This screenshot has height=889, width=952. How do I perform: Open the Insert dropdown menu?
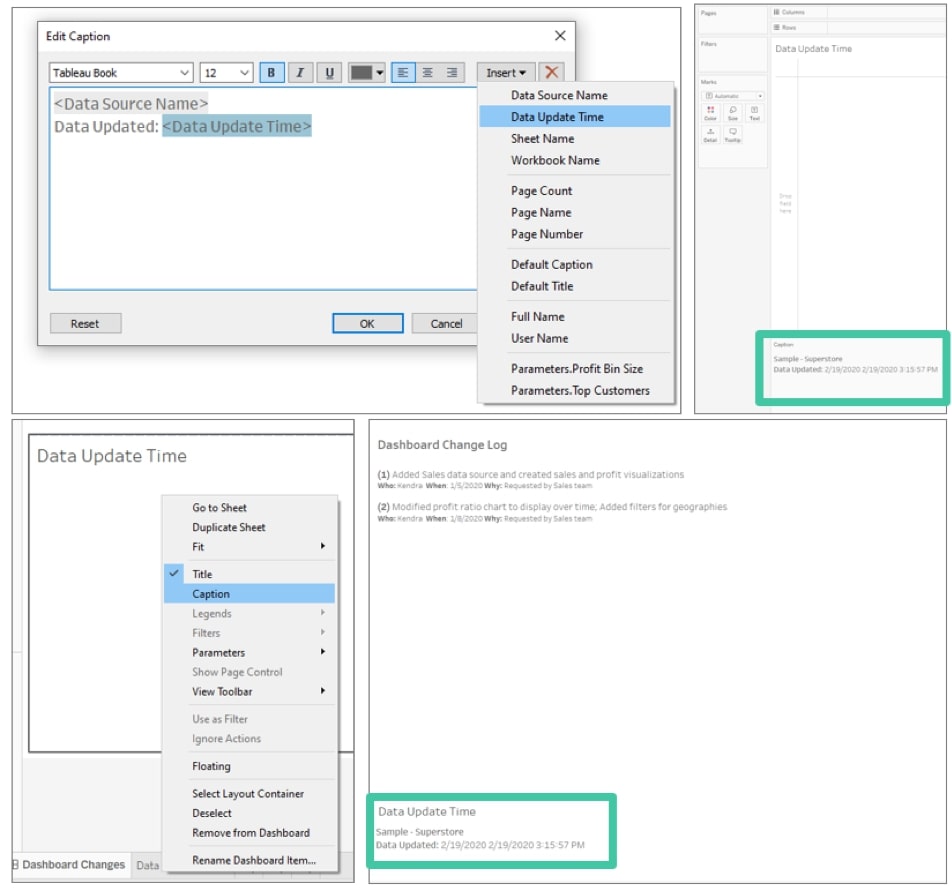pos(506,73)
